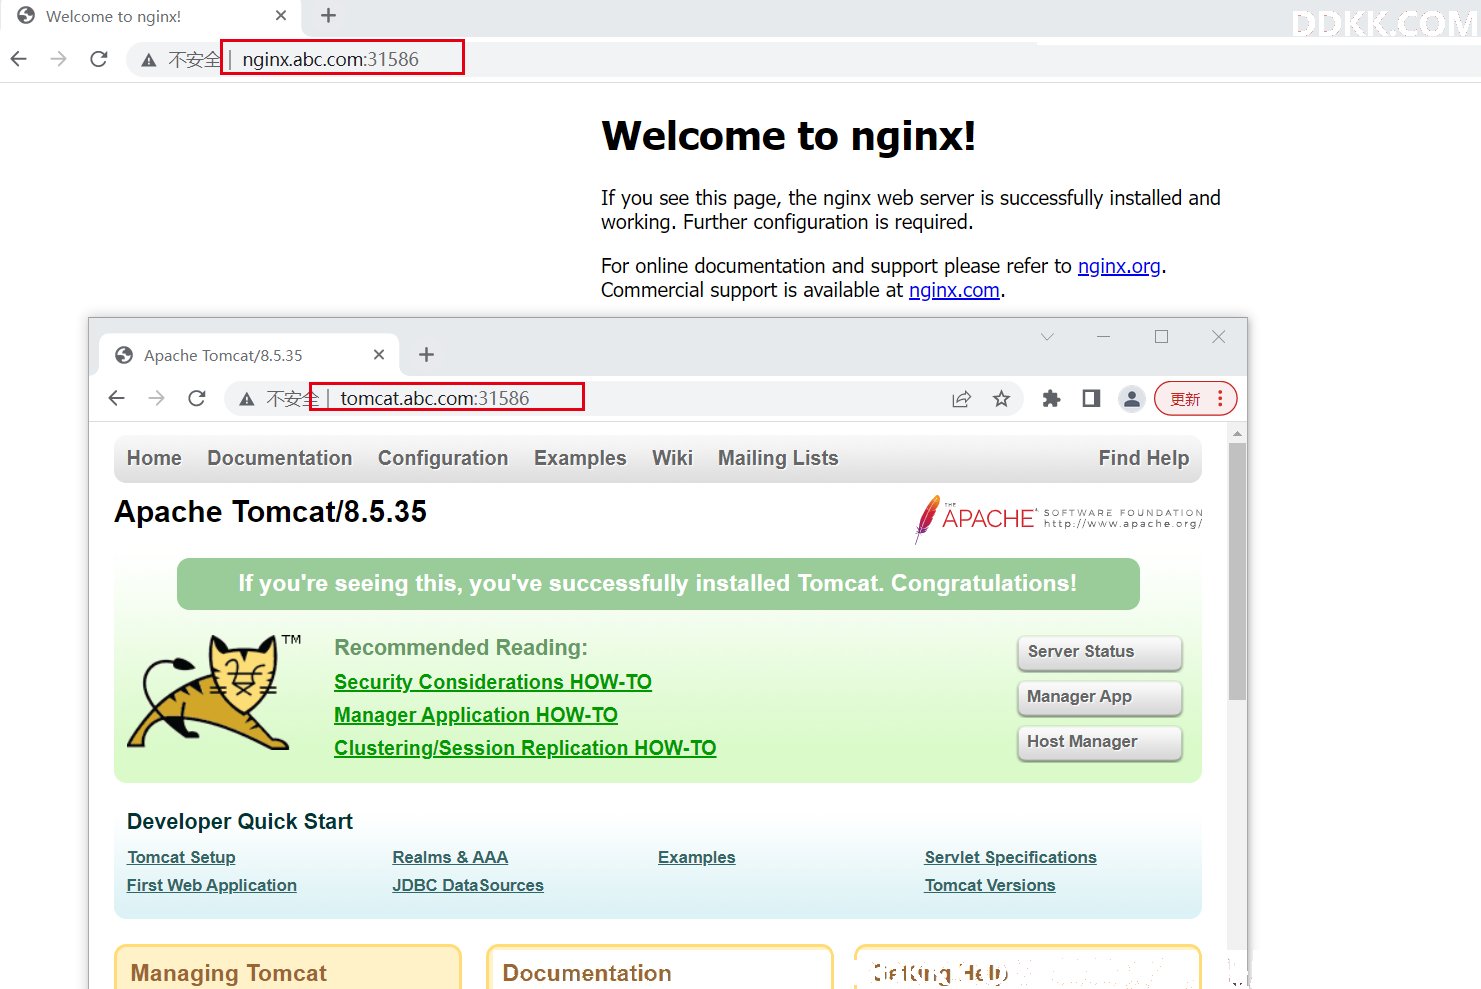Screen dimensions: 1481x989
Task: Go forward in the nginx browser window
Action: [58, 59]
